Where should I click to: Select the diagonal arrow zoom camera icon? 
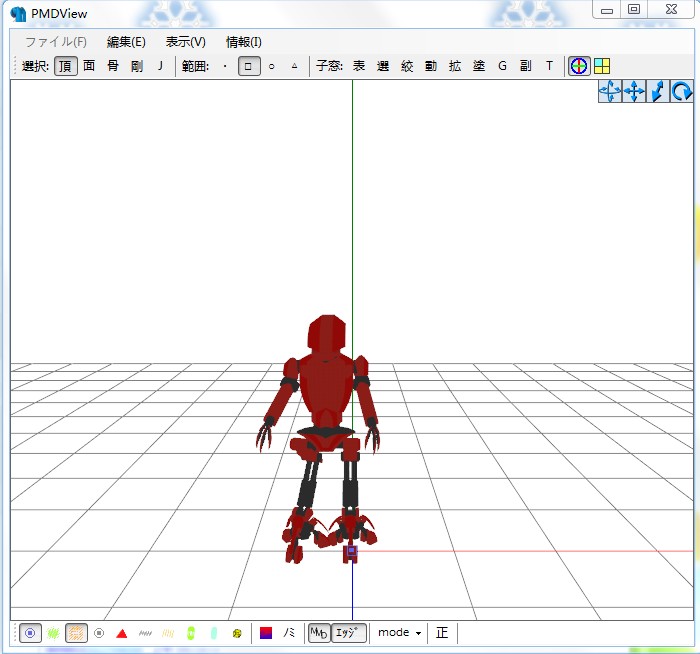pos(658,92)
